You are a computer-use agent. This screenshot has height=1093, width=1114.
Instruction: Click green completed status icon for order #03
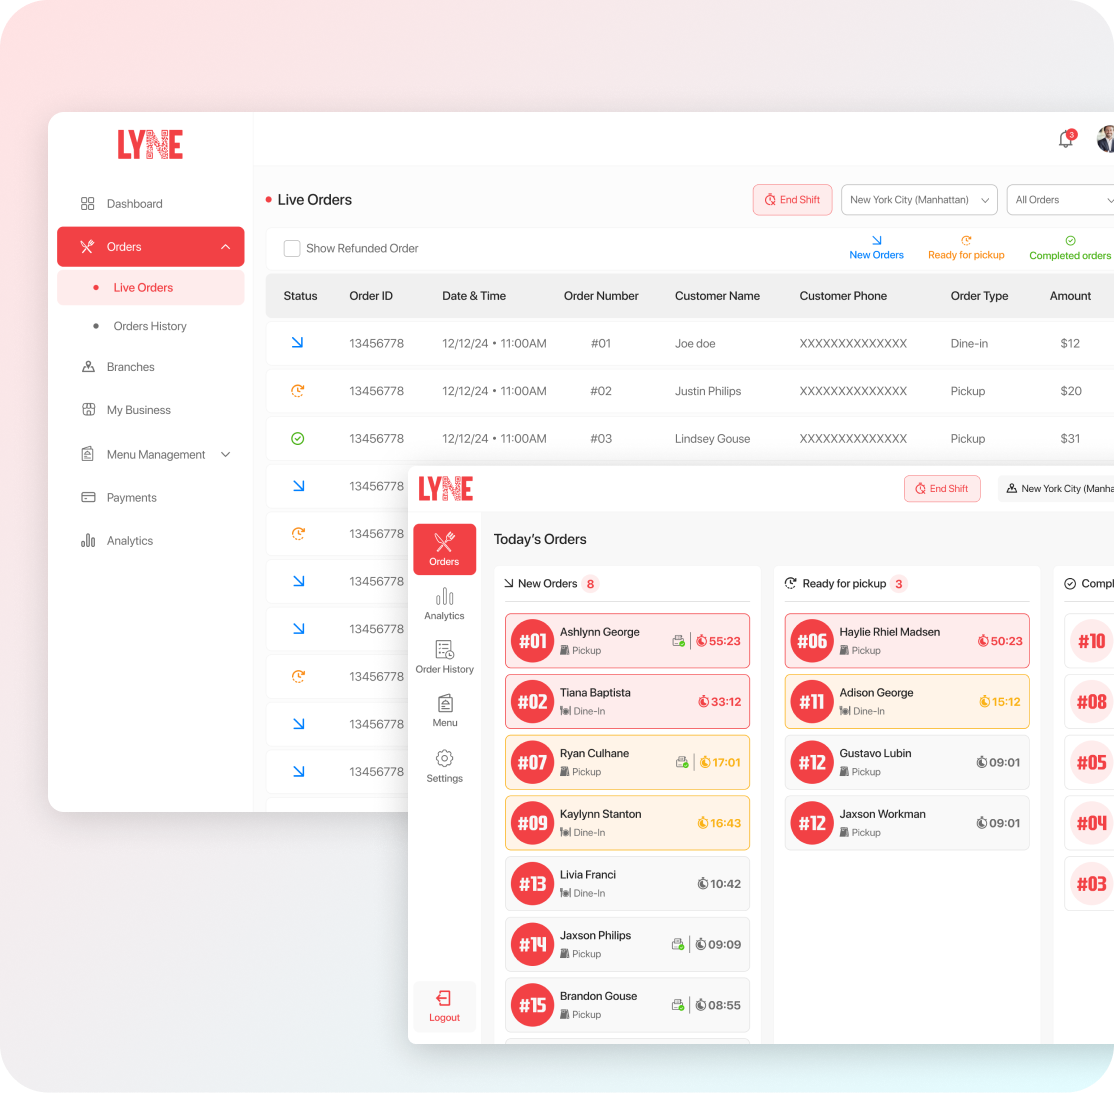pyautogui.click(x=297, y=439)
